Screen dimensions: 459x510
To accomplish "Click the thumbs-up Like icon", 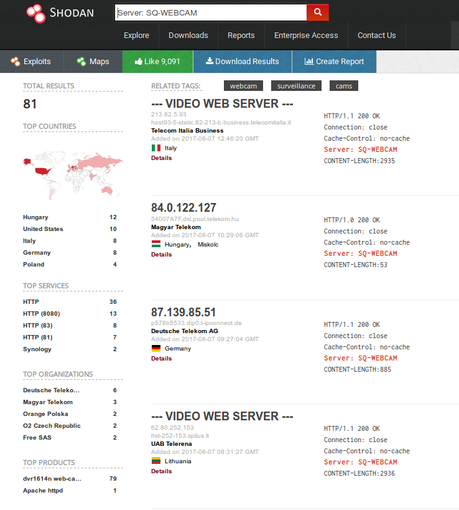I will [x=138, y=61].
